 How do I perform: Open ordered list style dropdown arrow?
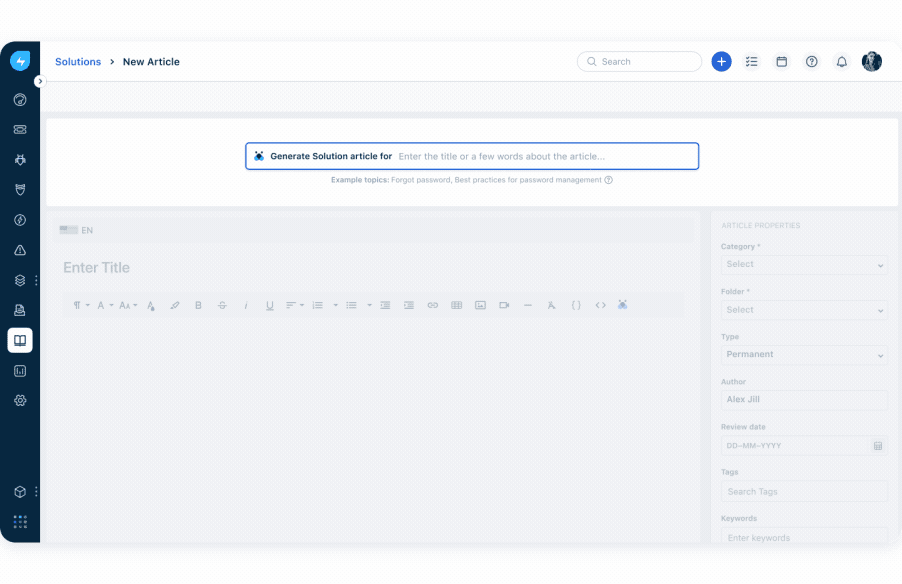click(x=335, y=306)
